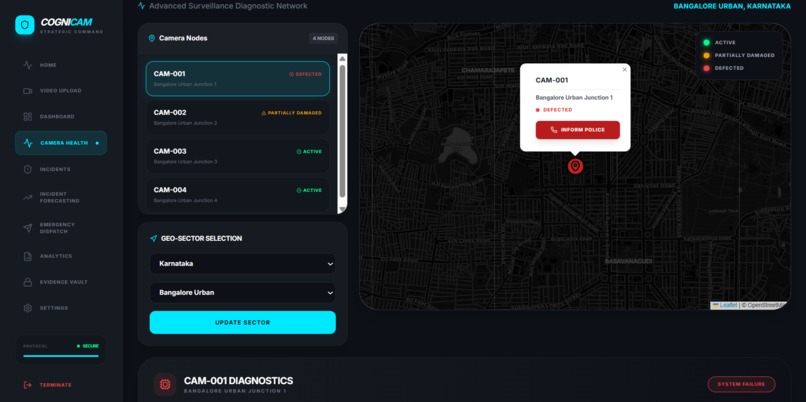806x402 pixels.
Task: Select the CAM-003 camera node card
Action: click(x=237, y=156)
